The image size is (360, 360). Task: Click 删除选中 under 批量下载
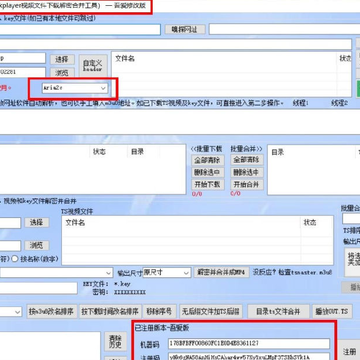pos(208,172)
